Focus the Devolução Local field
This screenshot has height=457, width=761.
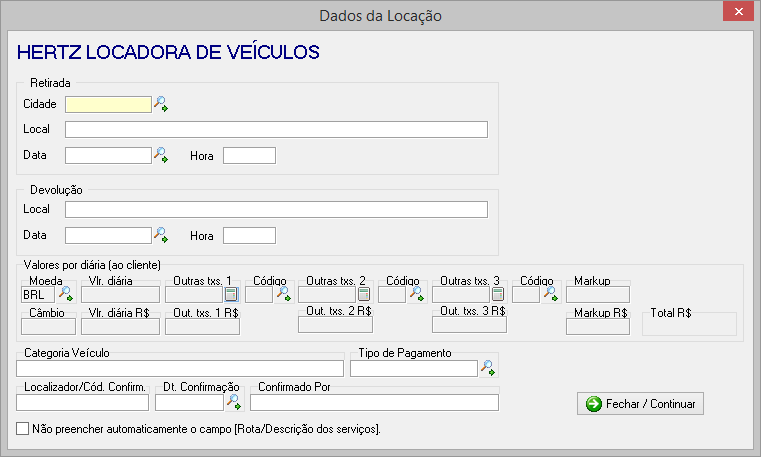click(x=276, y=210)
